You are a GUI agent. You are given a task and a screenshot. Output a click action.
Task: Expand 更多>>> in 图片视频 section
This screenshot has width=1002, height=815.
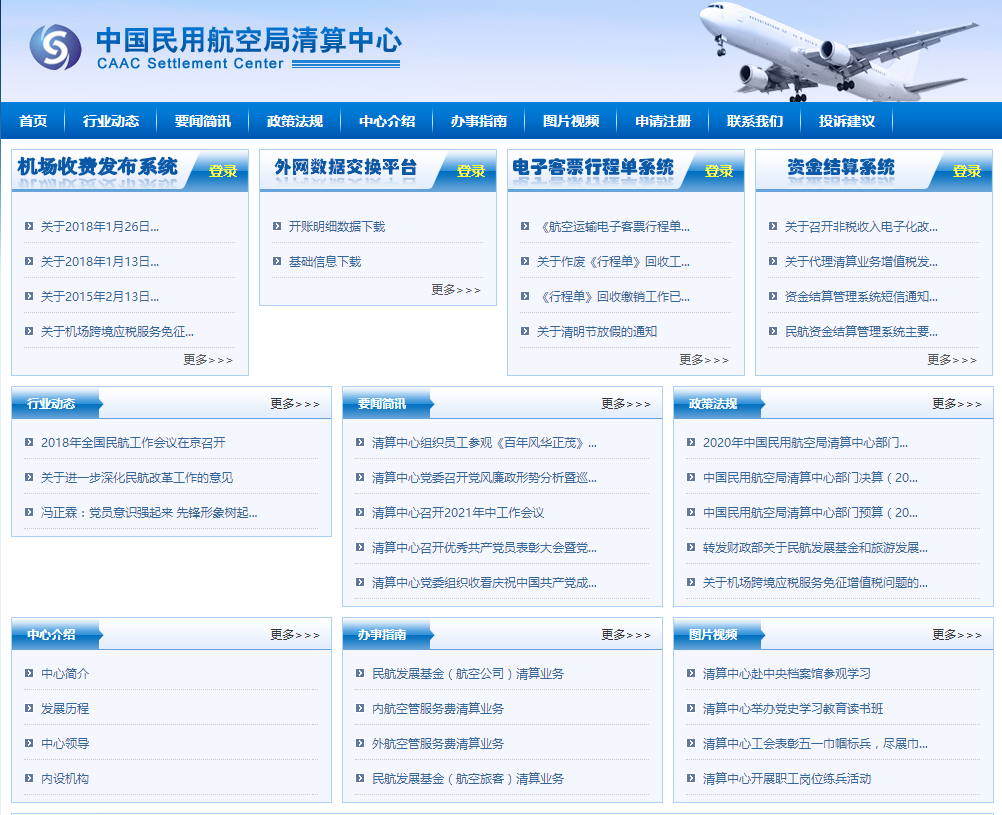pyautogui.click(x=957, y=635)
